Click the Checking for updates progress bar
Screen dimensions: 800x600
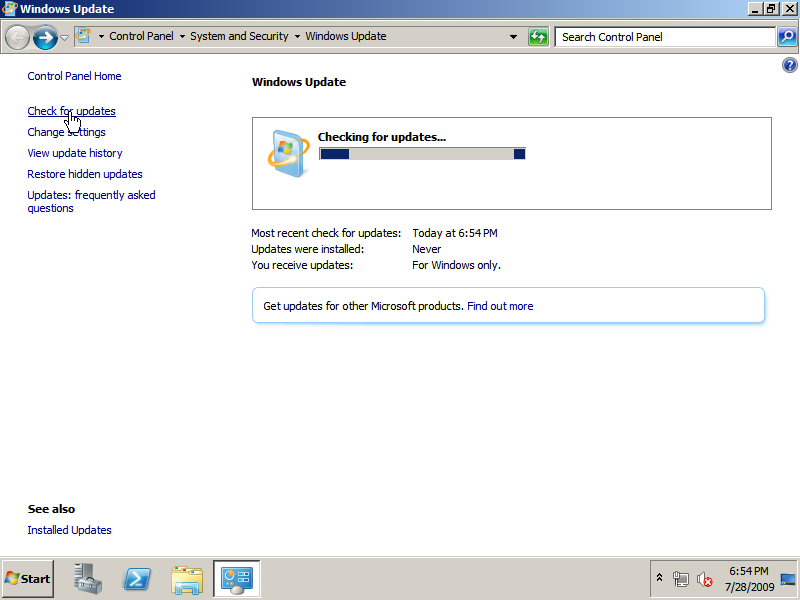click(422, 154)
